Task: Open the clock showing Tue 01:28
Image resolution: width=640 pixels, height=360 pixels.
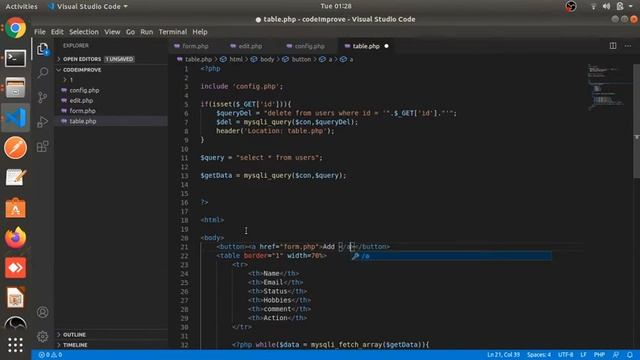Action: pyautogui.click(x=336, y=6)
